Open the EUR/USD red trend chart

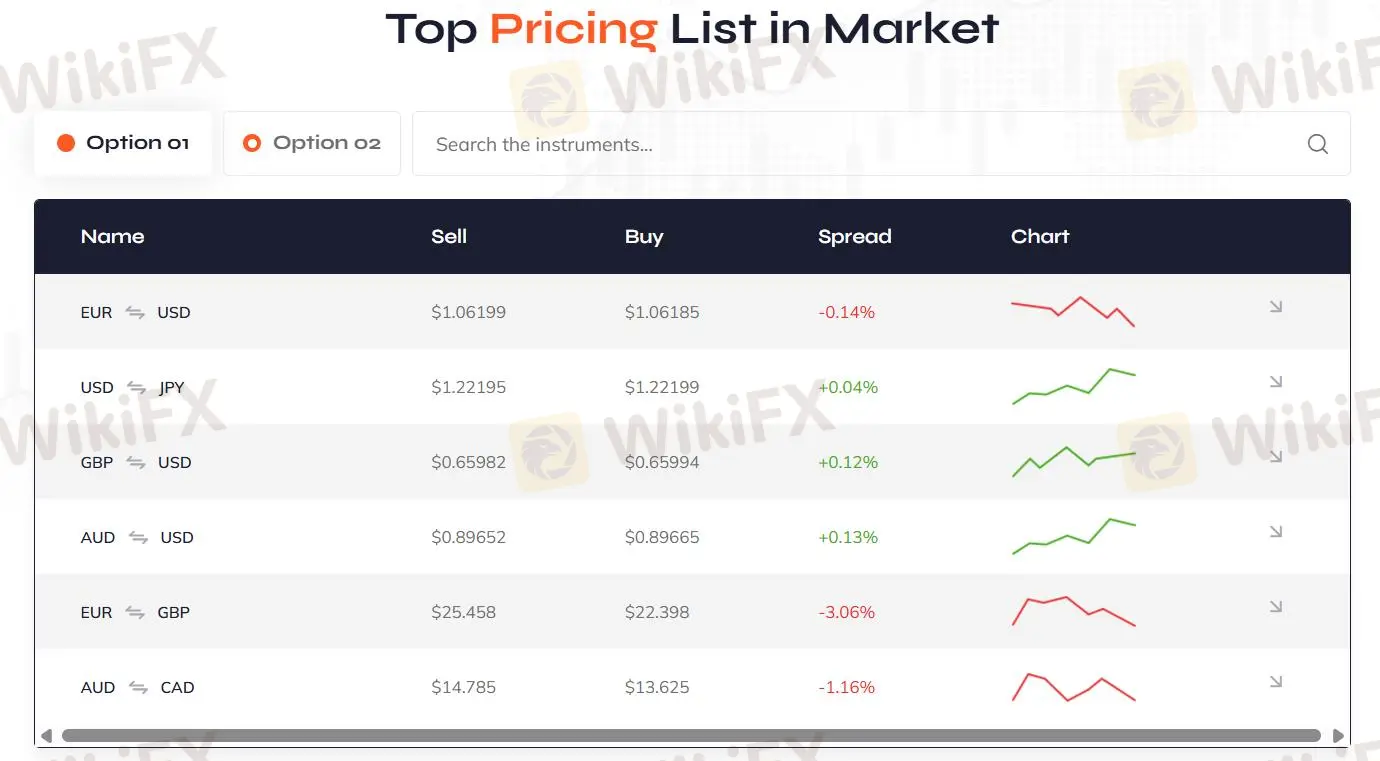(x=1073, y=311)
